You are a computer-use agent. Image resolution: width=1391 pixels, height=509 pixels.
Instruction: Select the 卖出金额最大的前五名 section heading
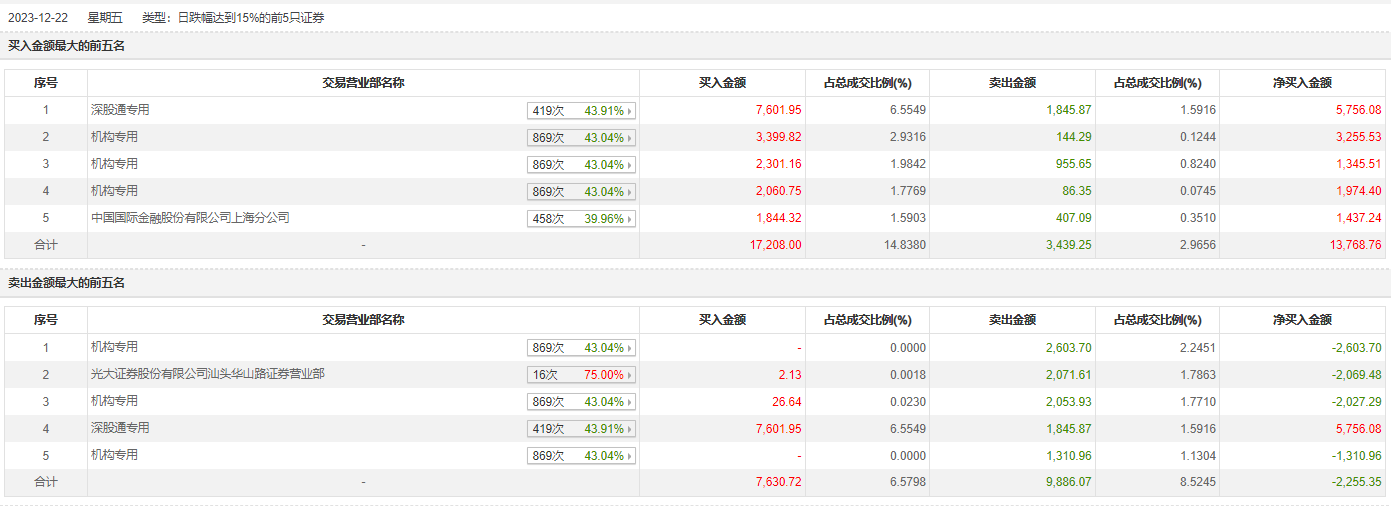tap(67, 283)
